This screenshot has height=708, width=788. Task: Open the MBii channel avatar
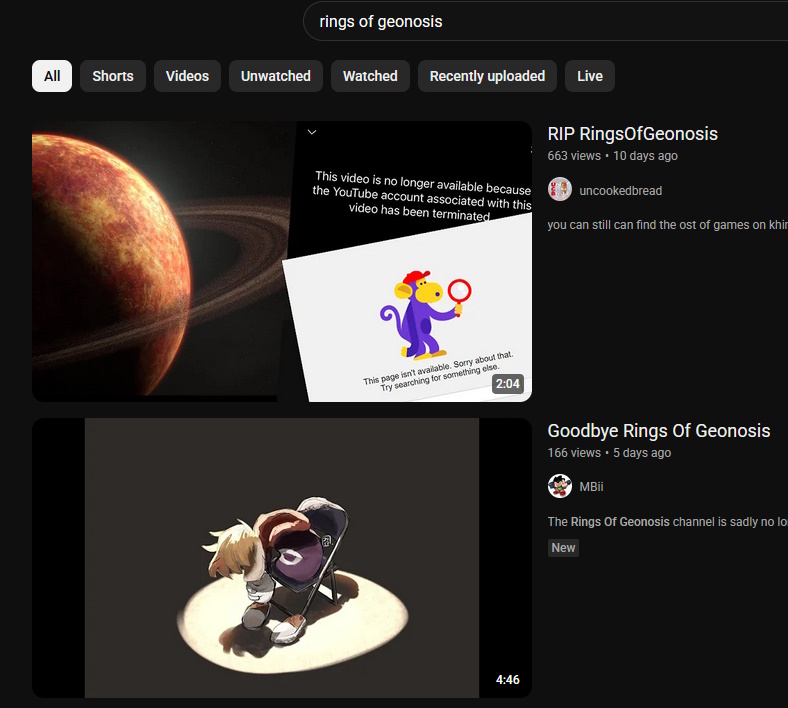click(559, 486)
